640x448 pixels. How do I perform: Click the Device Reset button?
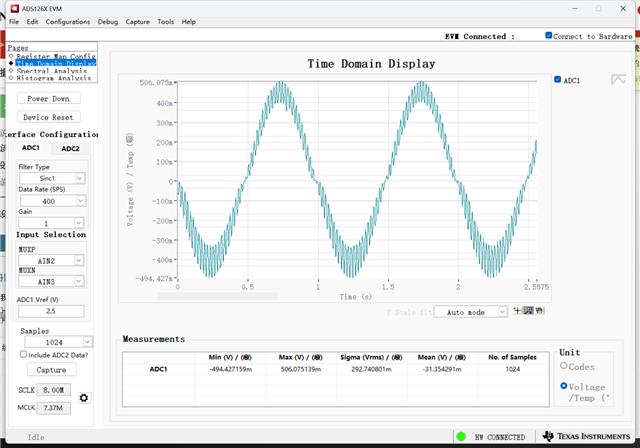tap(48, 117)
